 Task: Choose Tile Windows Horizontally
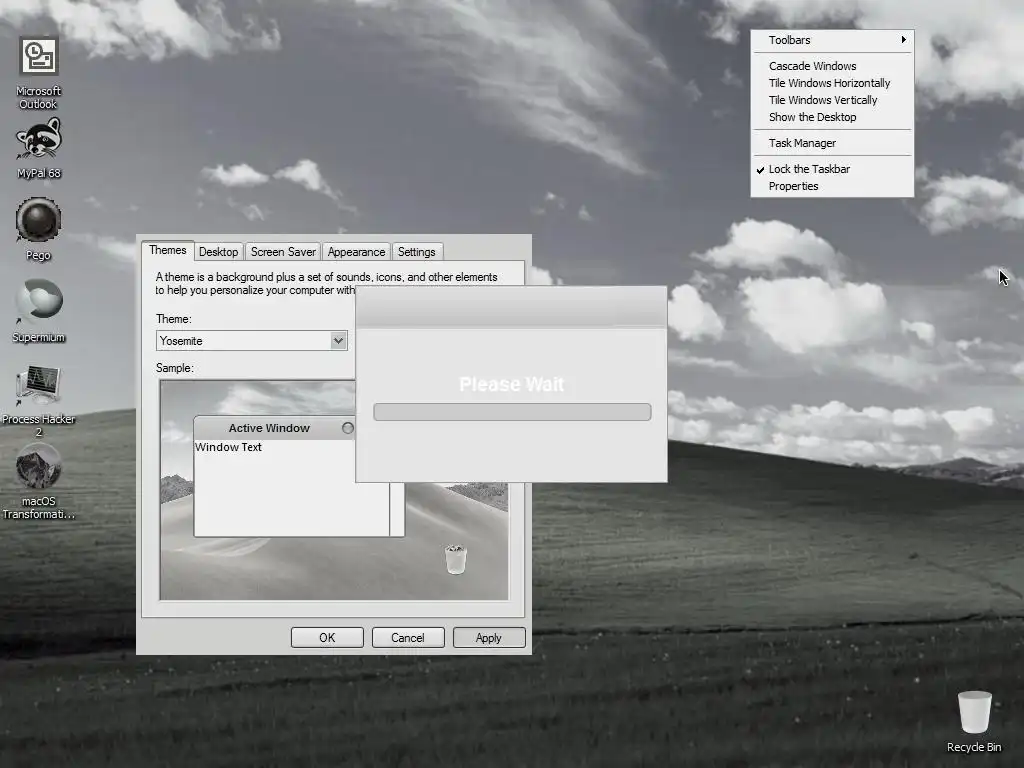(831, 83)
